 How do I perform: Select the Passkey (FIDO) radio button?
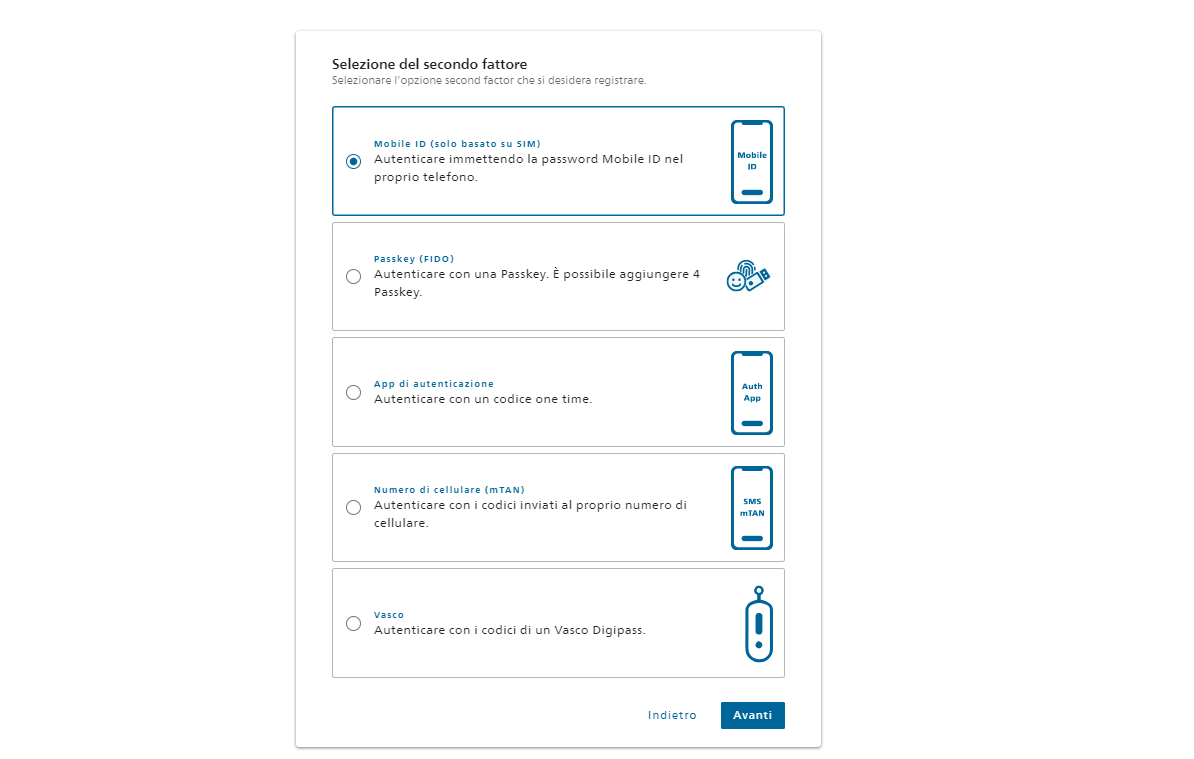[353, 276]
